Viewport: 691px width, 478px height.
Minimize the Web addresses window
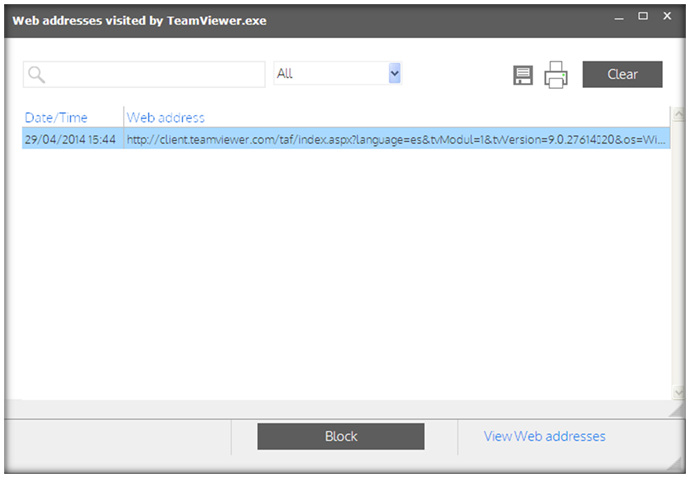click(619, 18)
